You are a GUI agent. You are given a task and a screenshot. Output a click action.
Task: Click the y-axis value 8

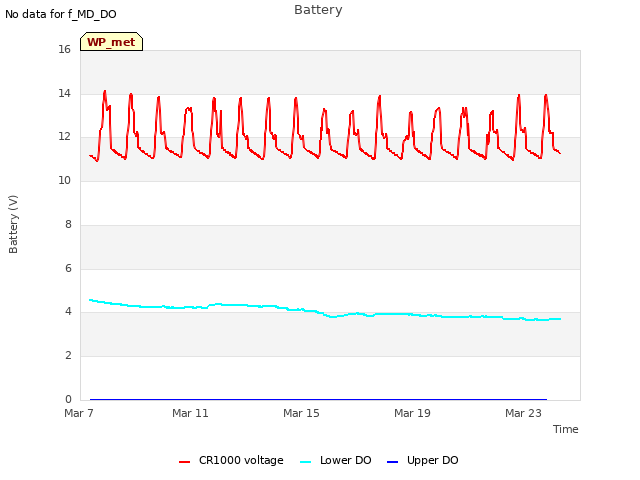68,224
